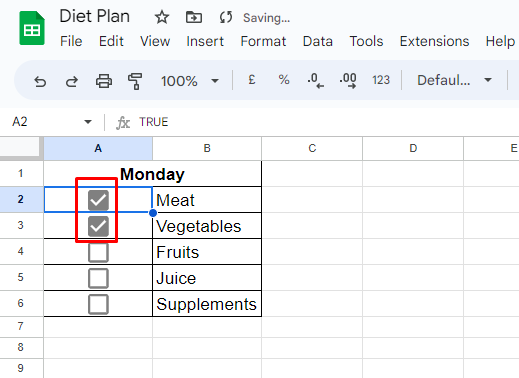519x378 pixels.
Task: Open Google Sheets home logo
Action: click(32, 28)
